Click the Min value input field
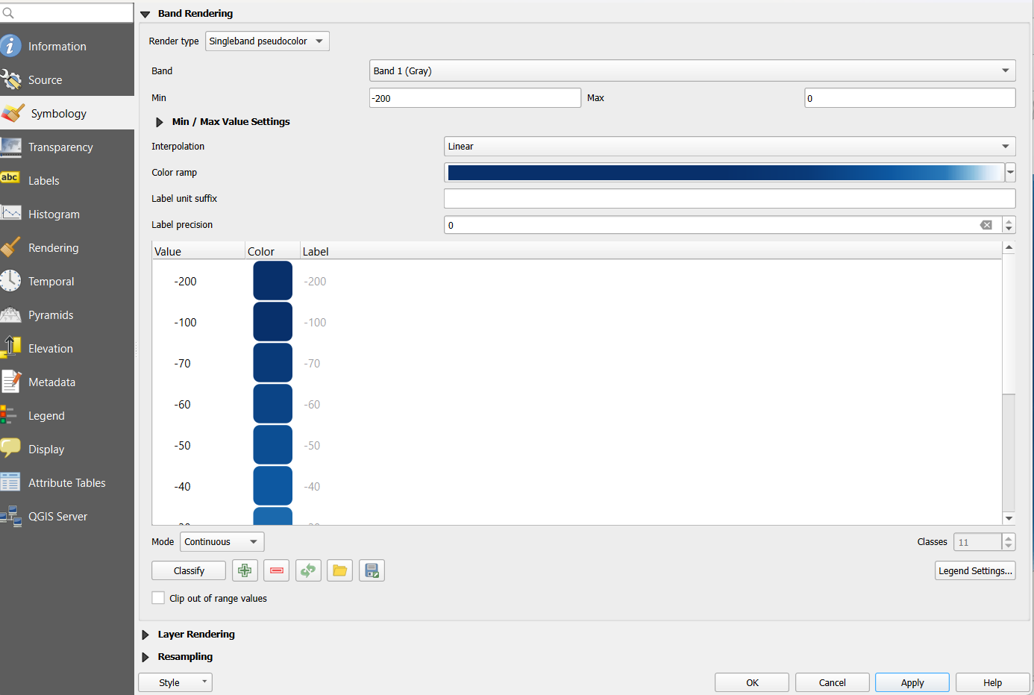This screenshot has height=695, width=1034. point(474,98)
